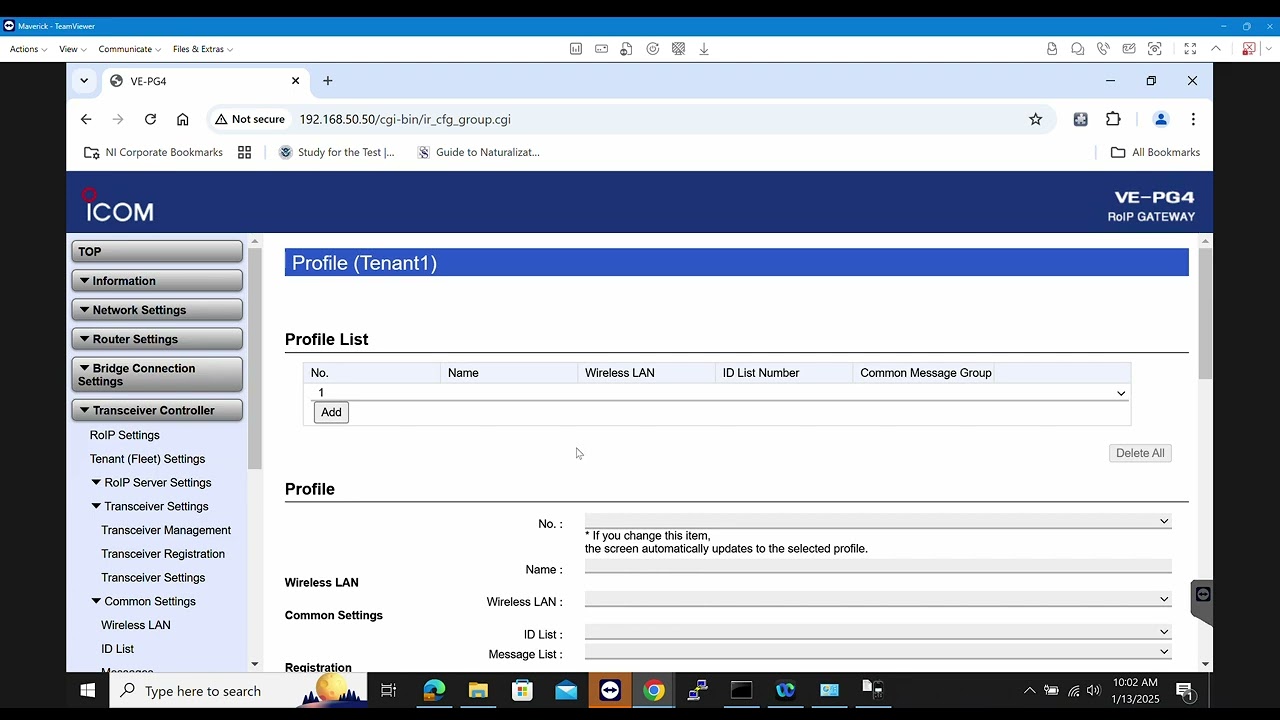Open the Wireless LAN settings link
1280x720 pixels.
(x=136, y=625)
